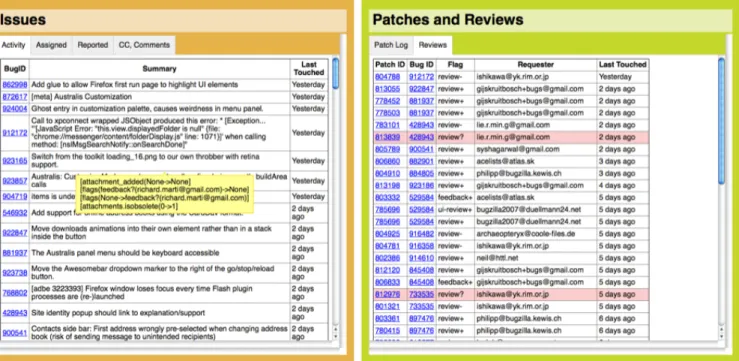This screenshot has height=361, width=739.
Task: Open patch 783101 link
Action: [387, 125]
